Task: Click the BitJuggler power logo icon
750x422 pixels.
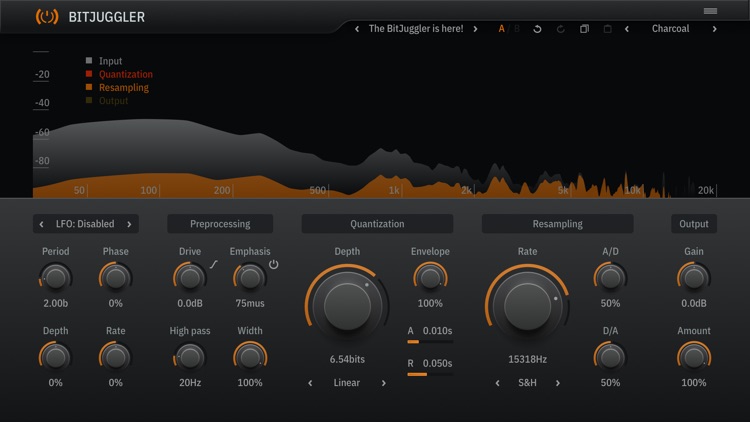Action: click(x=47, y=17)
